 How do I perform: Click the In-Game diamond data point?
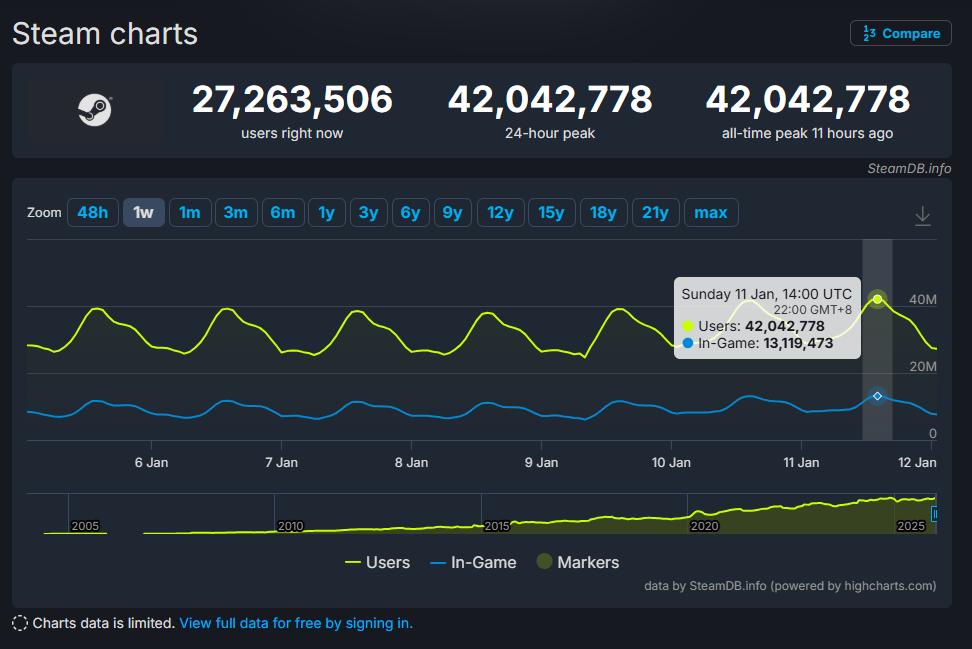point(877,396)
